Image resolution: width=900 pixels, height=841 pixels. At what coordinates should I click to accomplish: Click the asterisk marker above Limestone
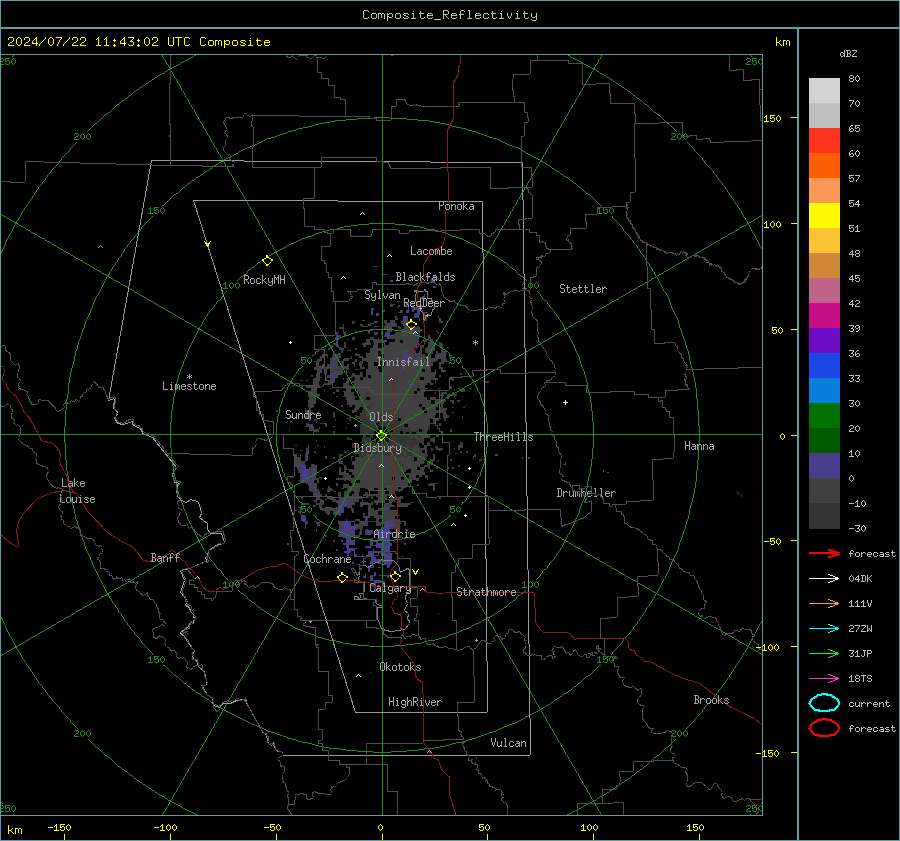(189, 377)
